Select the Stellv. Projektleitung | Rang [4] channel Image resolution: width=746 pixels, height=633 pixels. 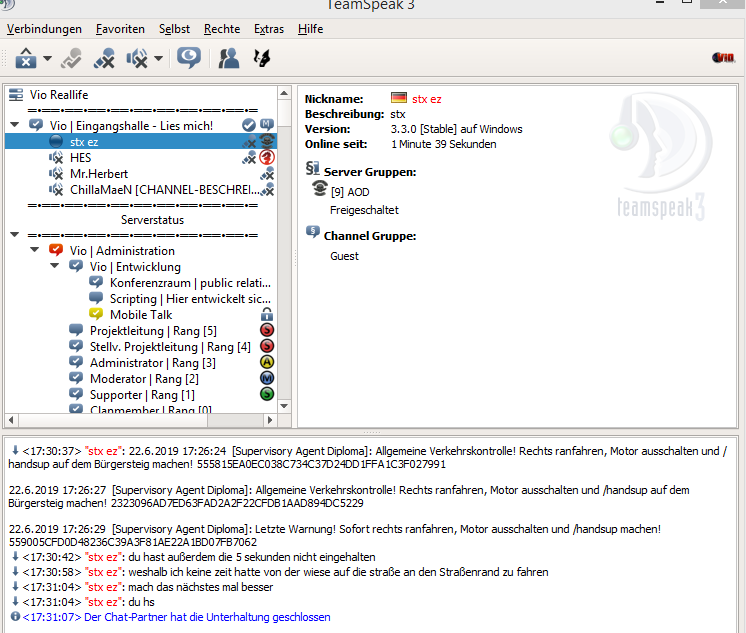pyautogui.click(x=170, y=347)
